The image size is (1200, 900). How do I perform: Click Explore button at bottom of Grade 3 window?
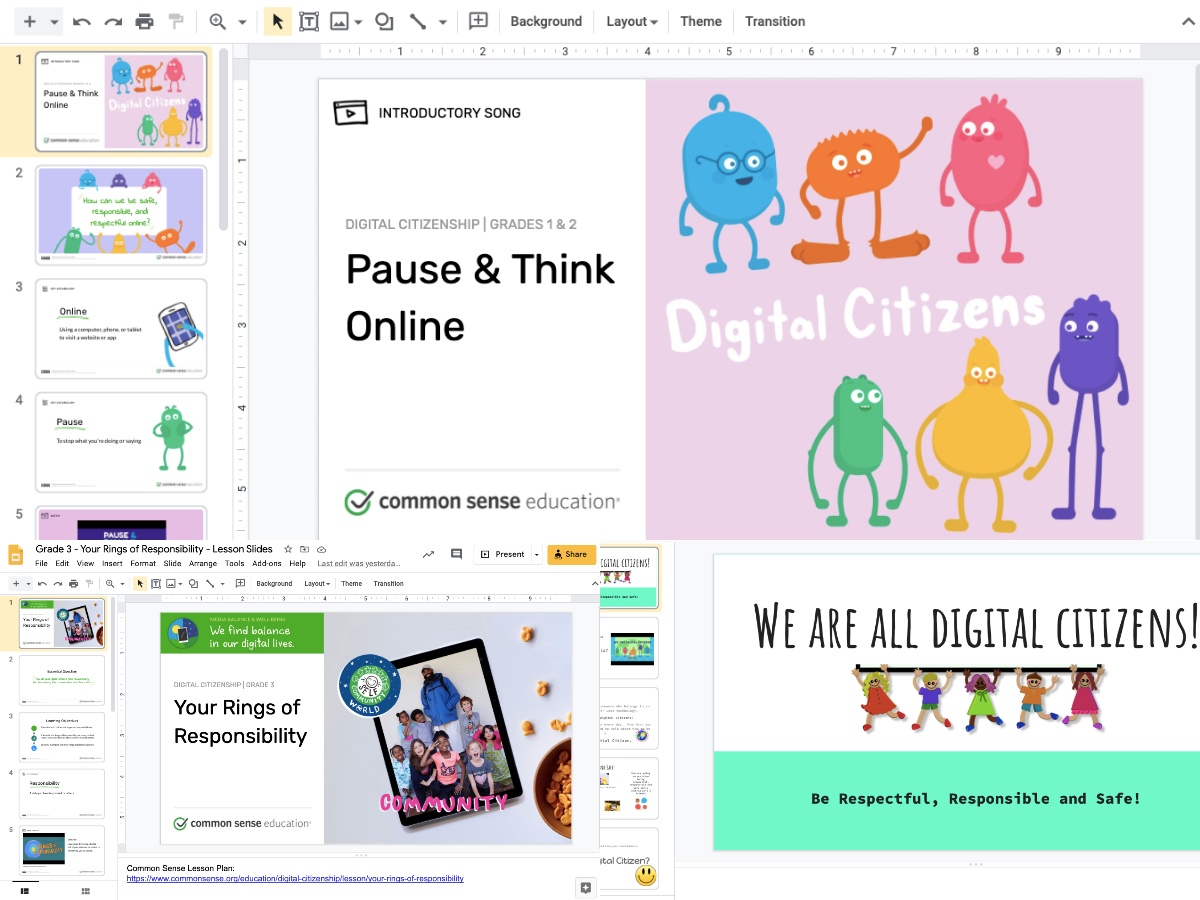[586, 888]
